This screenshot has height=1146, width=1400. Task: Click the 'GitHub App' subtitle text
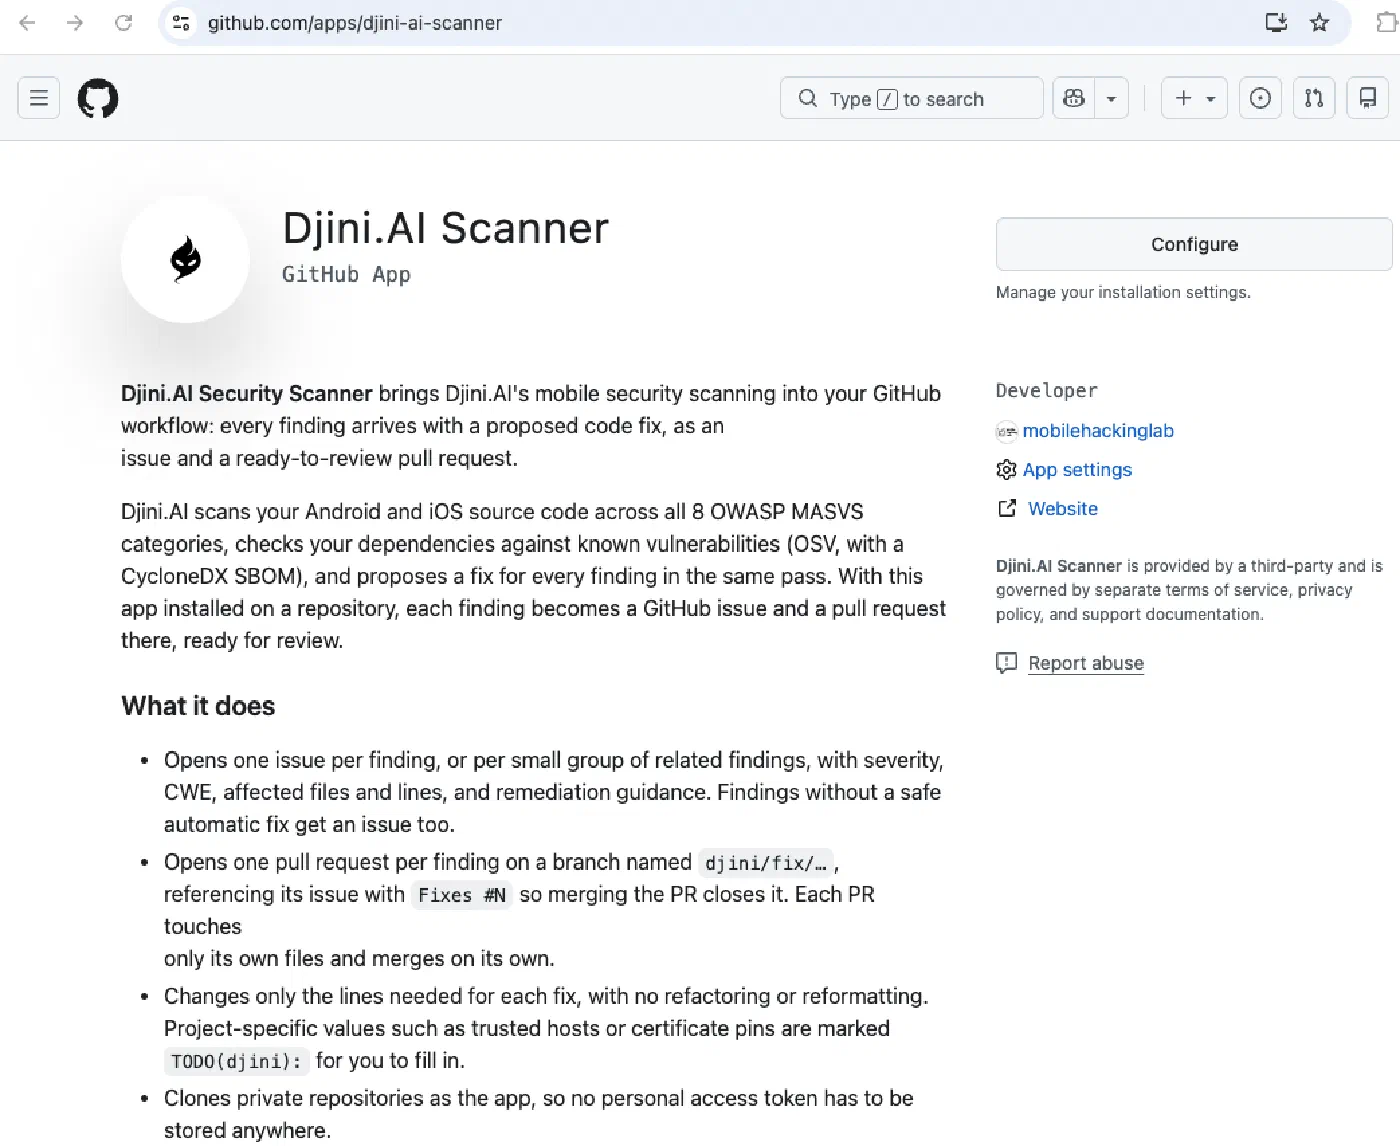pyautogui.click(x=346, y=274)
